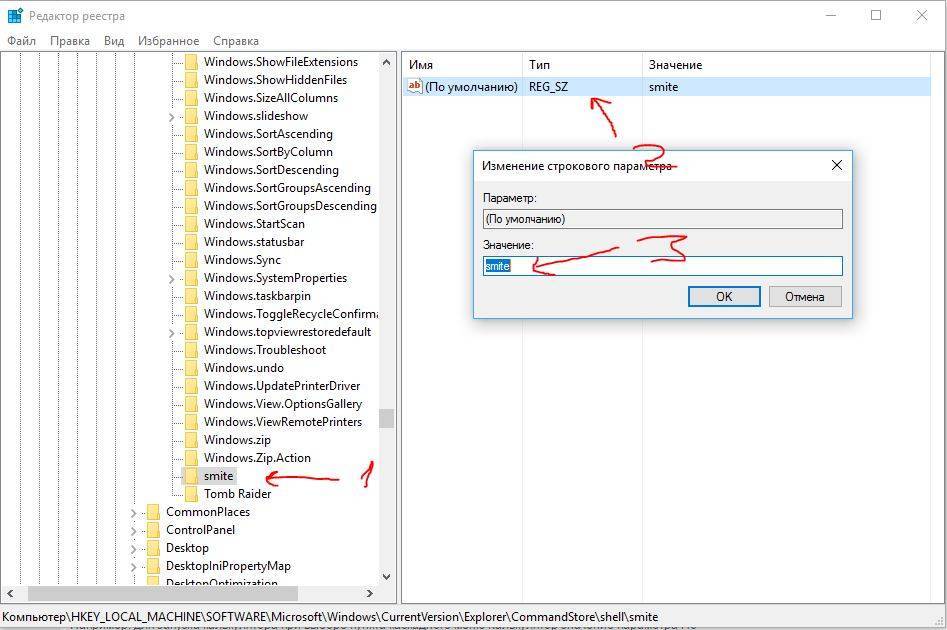Click the string value icon next to (По умолчанию)

(x=414, y=87)
